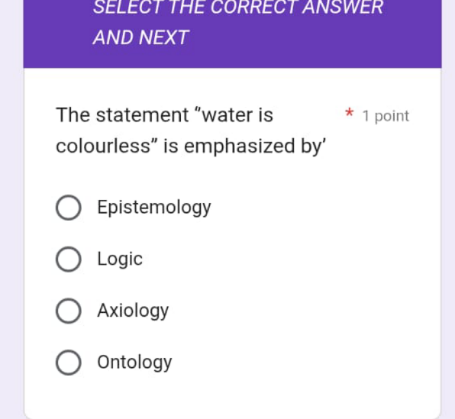
Task: Click the "Axiology" option label text
Action: [x=133, y=311]
